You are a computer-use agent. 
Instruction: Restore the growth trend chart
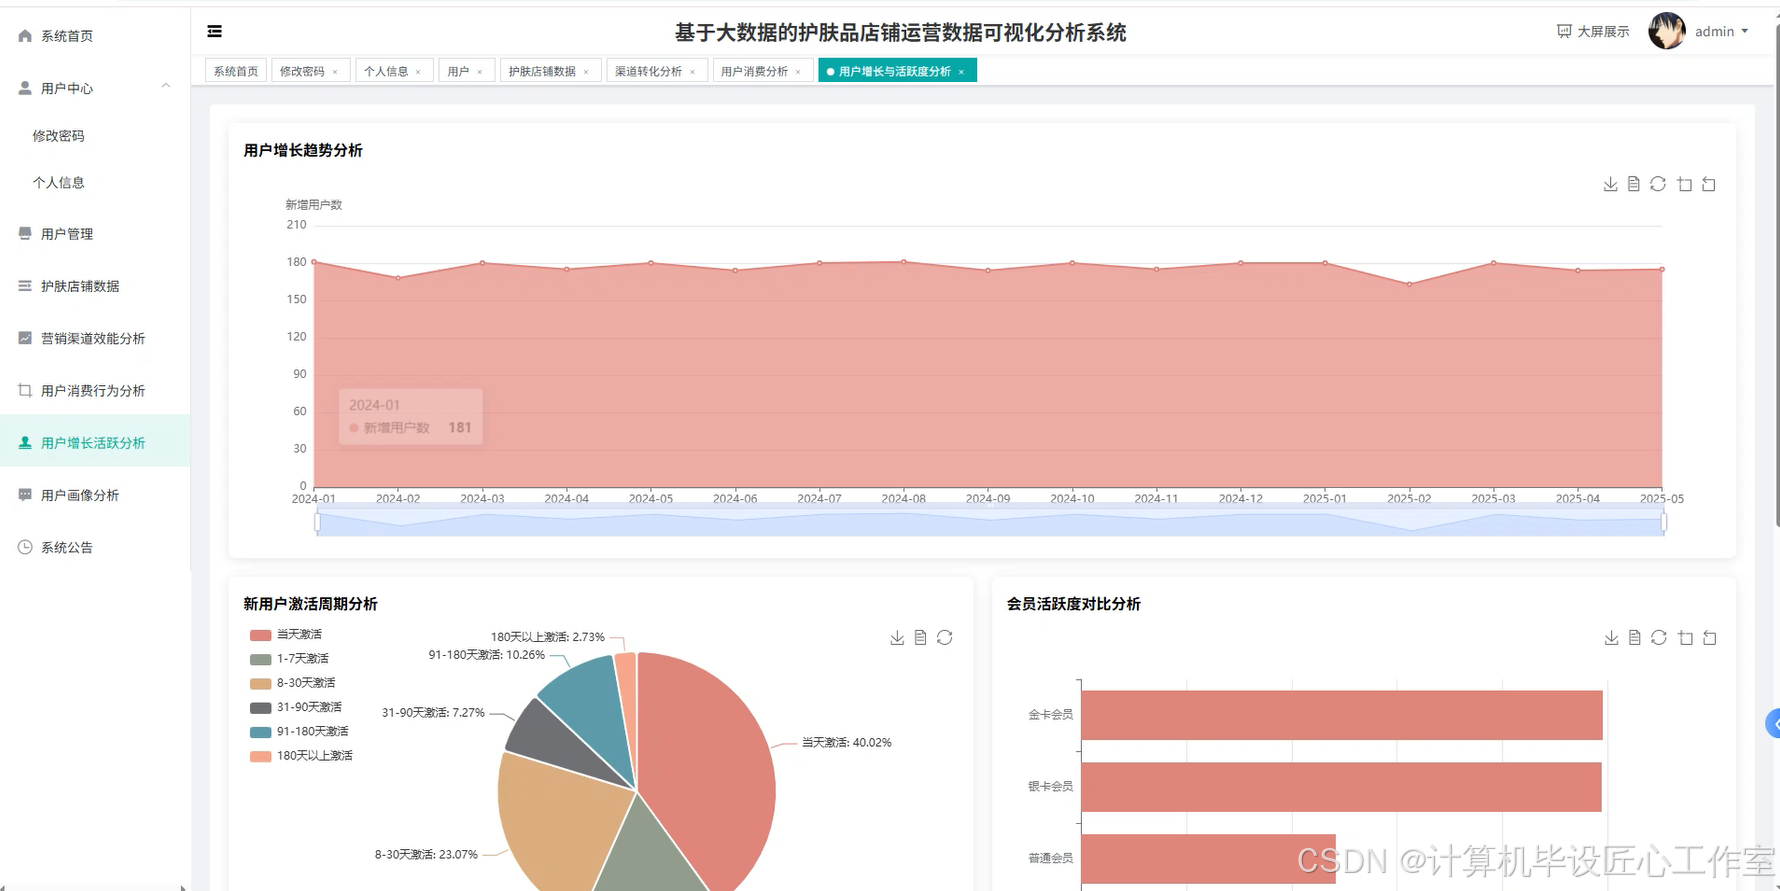pyautogui.click(x=1658, y=184)
